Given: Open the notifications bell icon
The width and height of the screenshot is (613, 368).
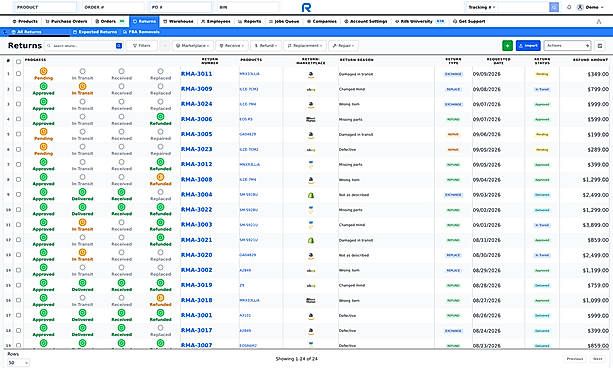Looking at the screenshot, I should tap(569, 7).
